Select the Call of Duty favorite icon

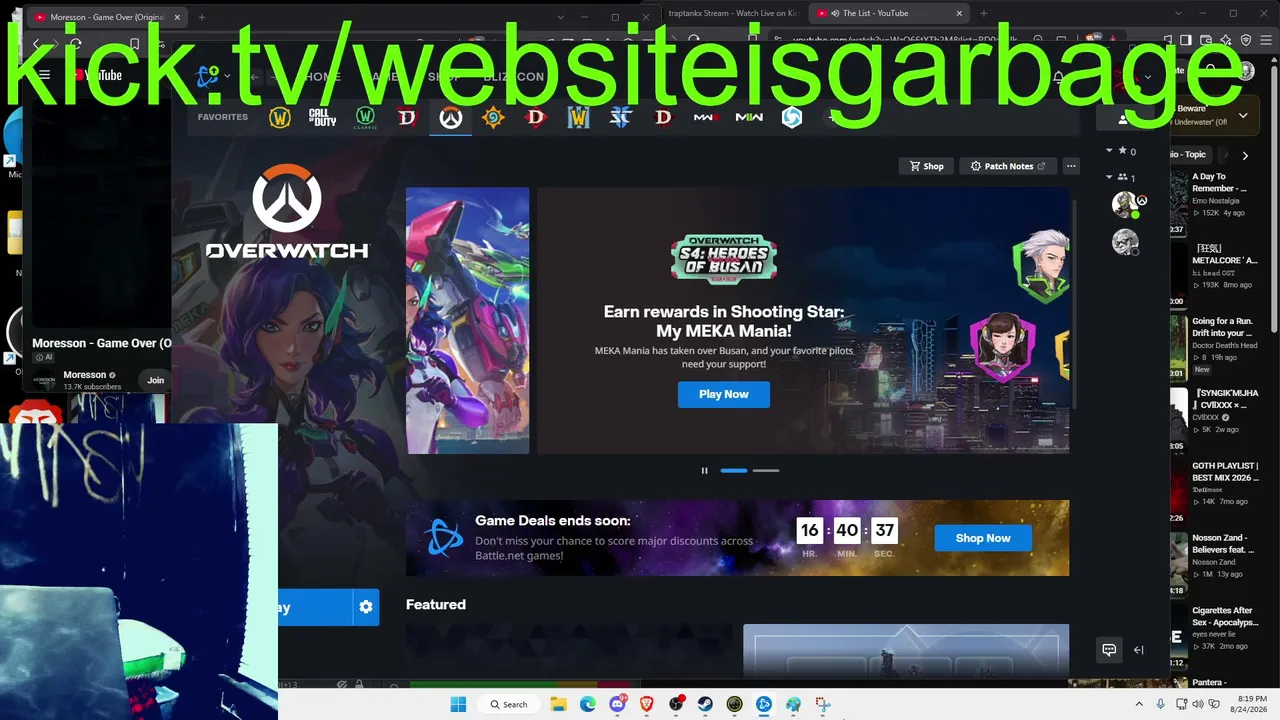tap(322, 118)
